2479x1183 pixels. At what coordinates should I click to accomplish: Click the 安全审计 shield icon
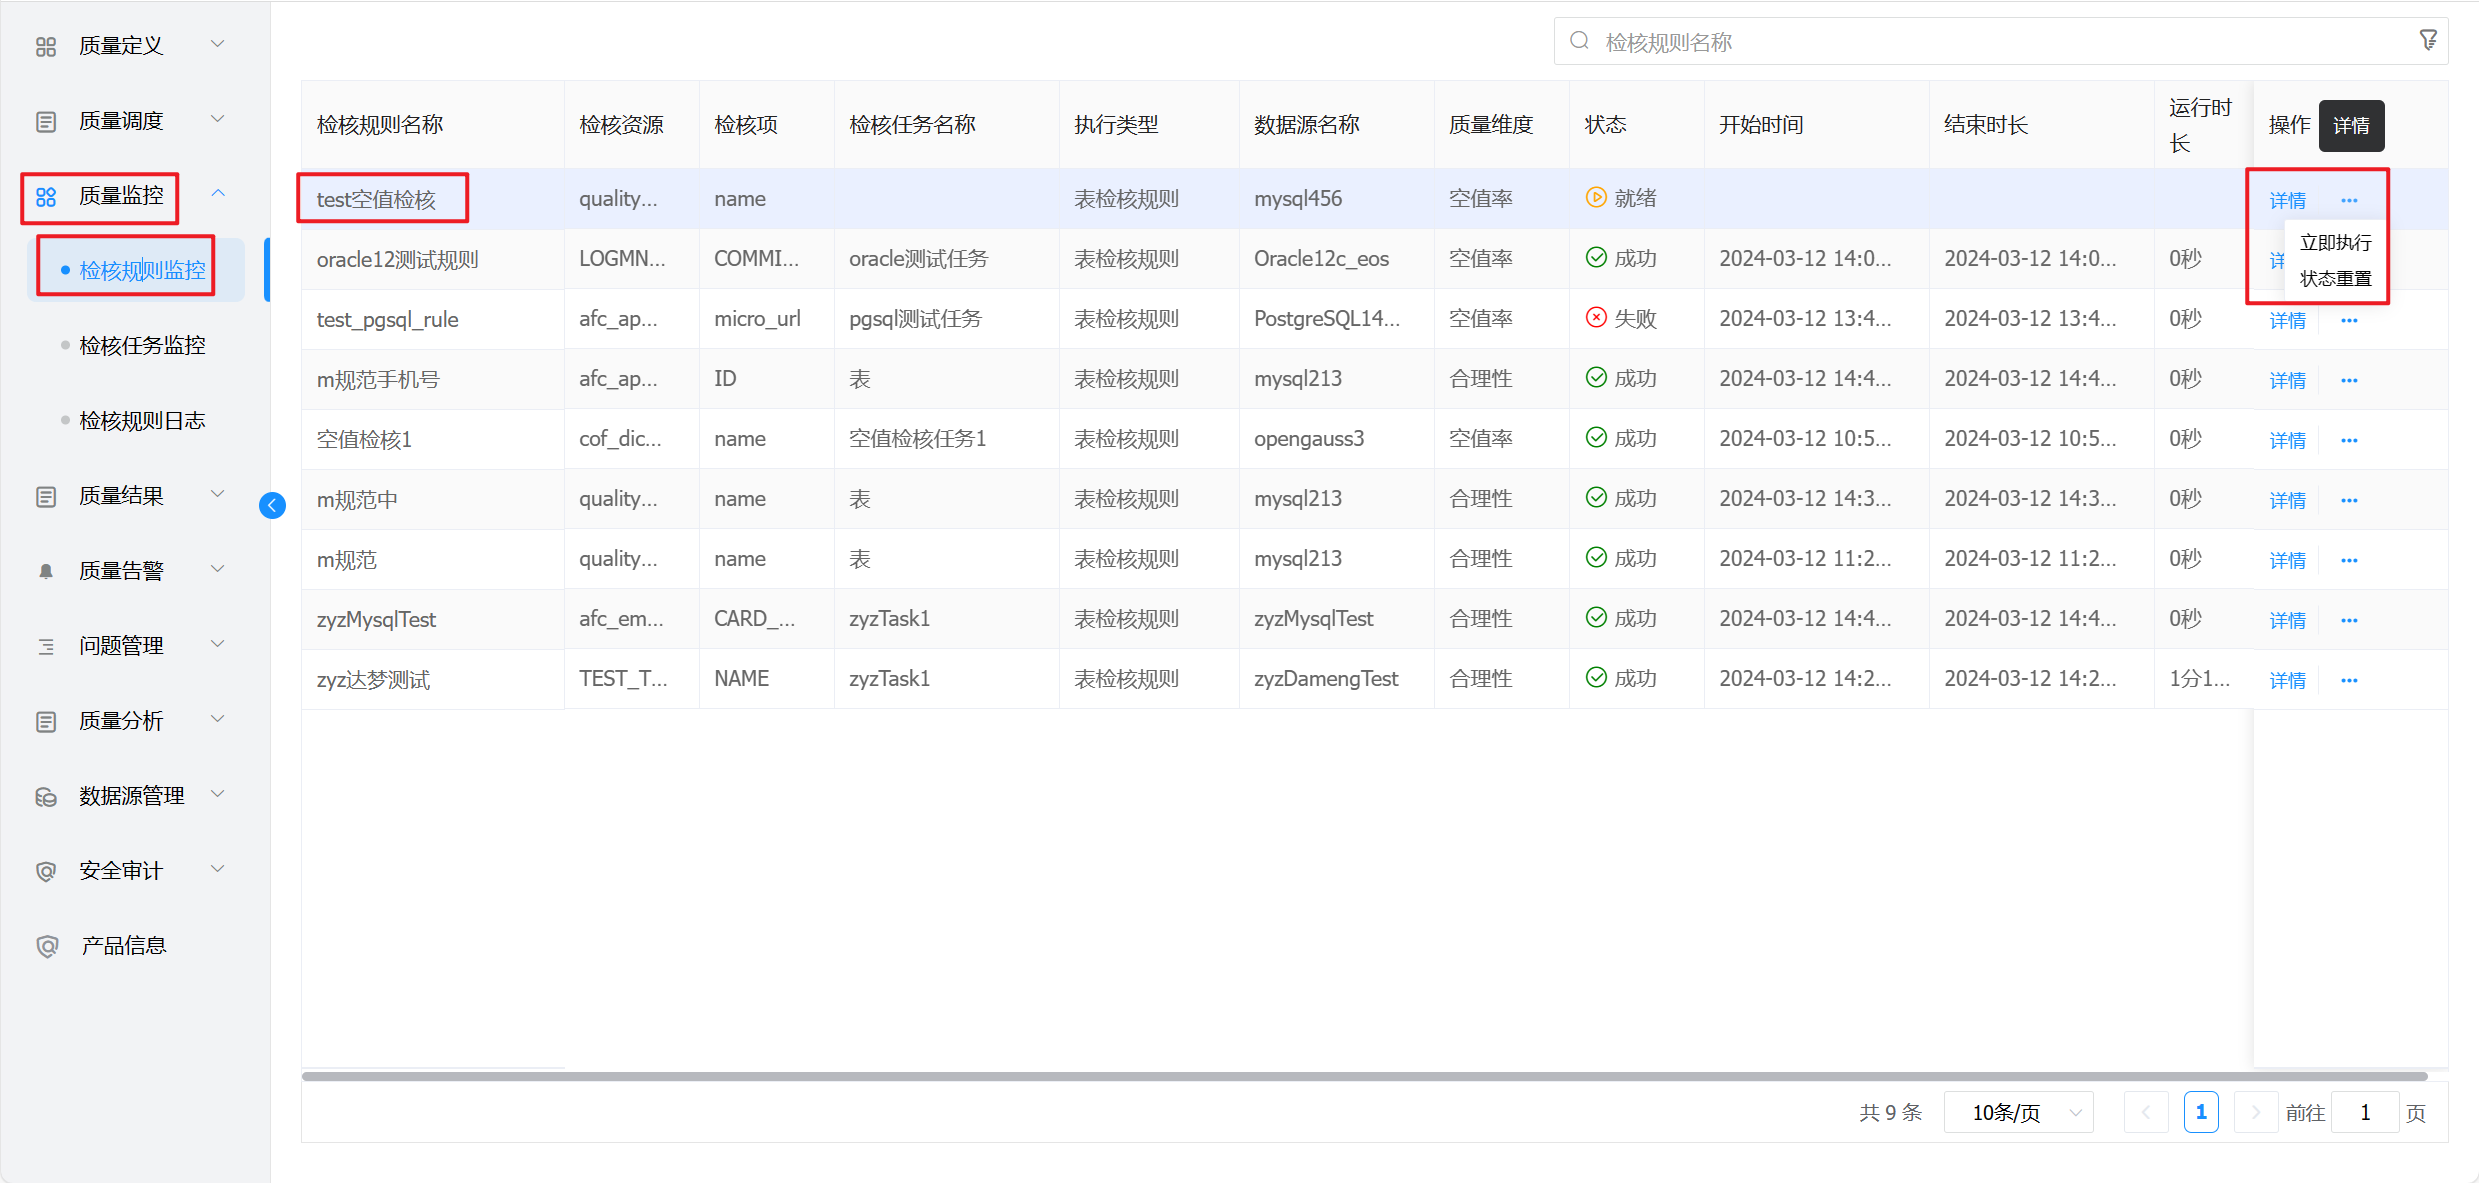click(x=46, y=871)
